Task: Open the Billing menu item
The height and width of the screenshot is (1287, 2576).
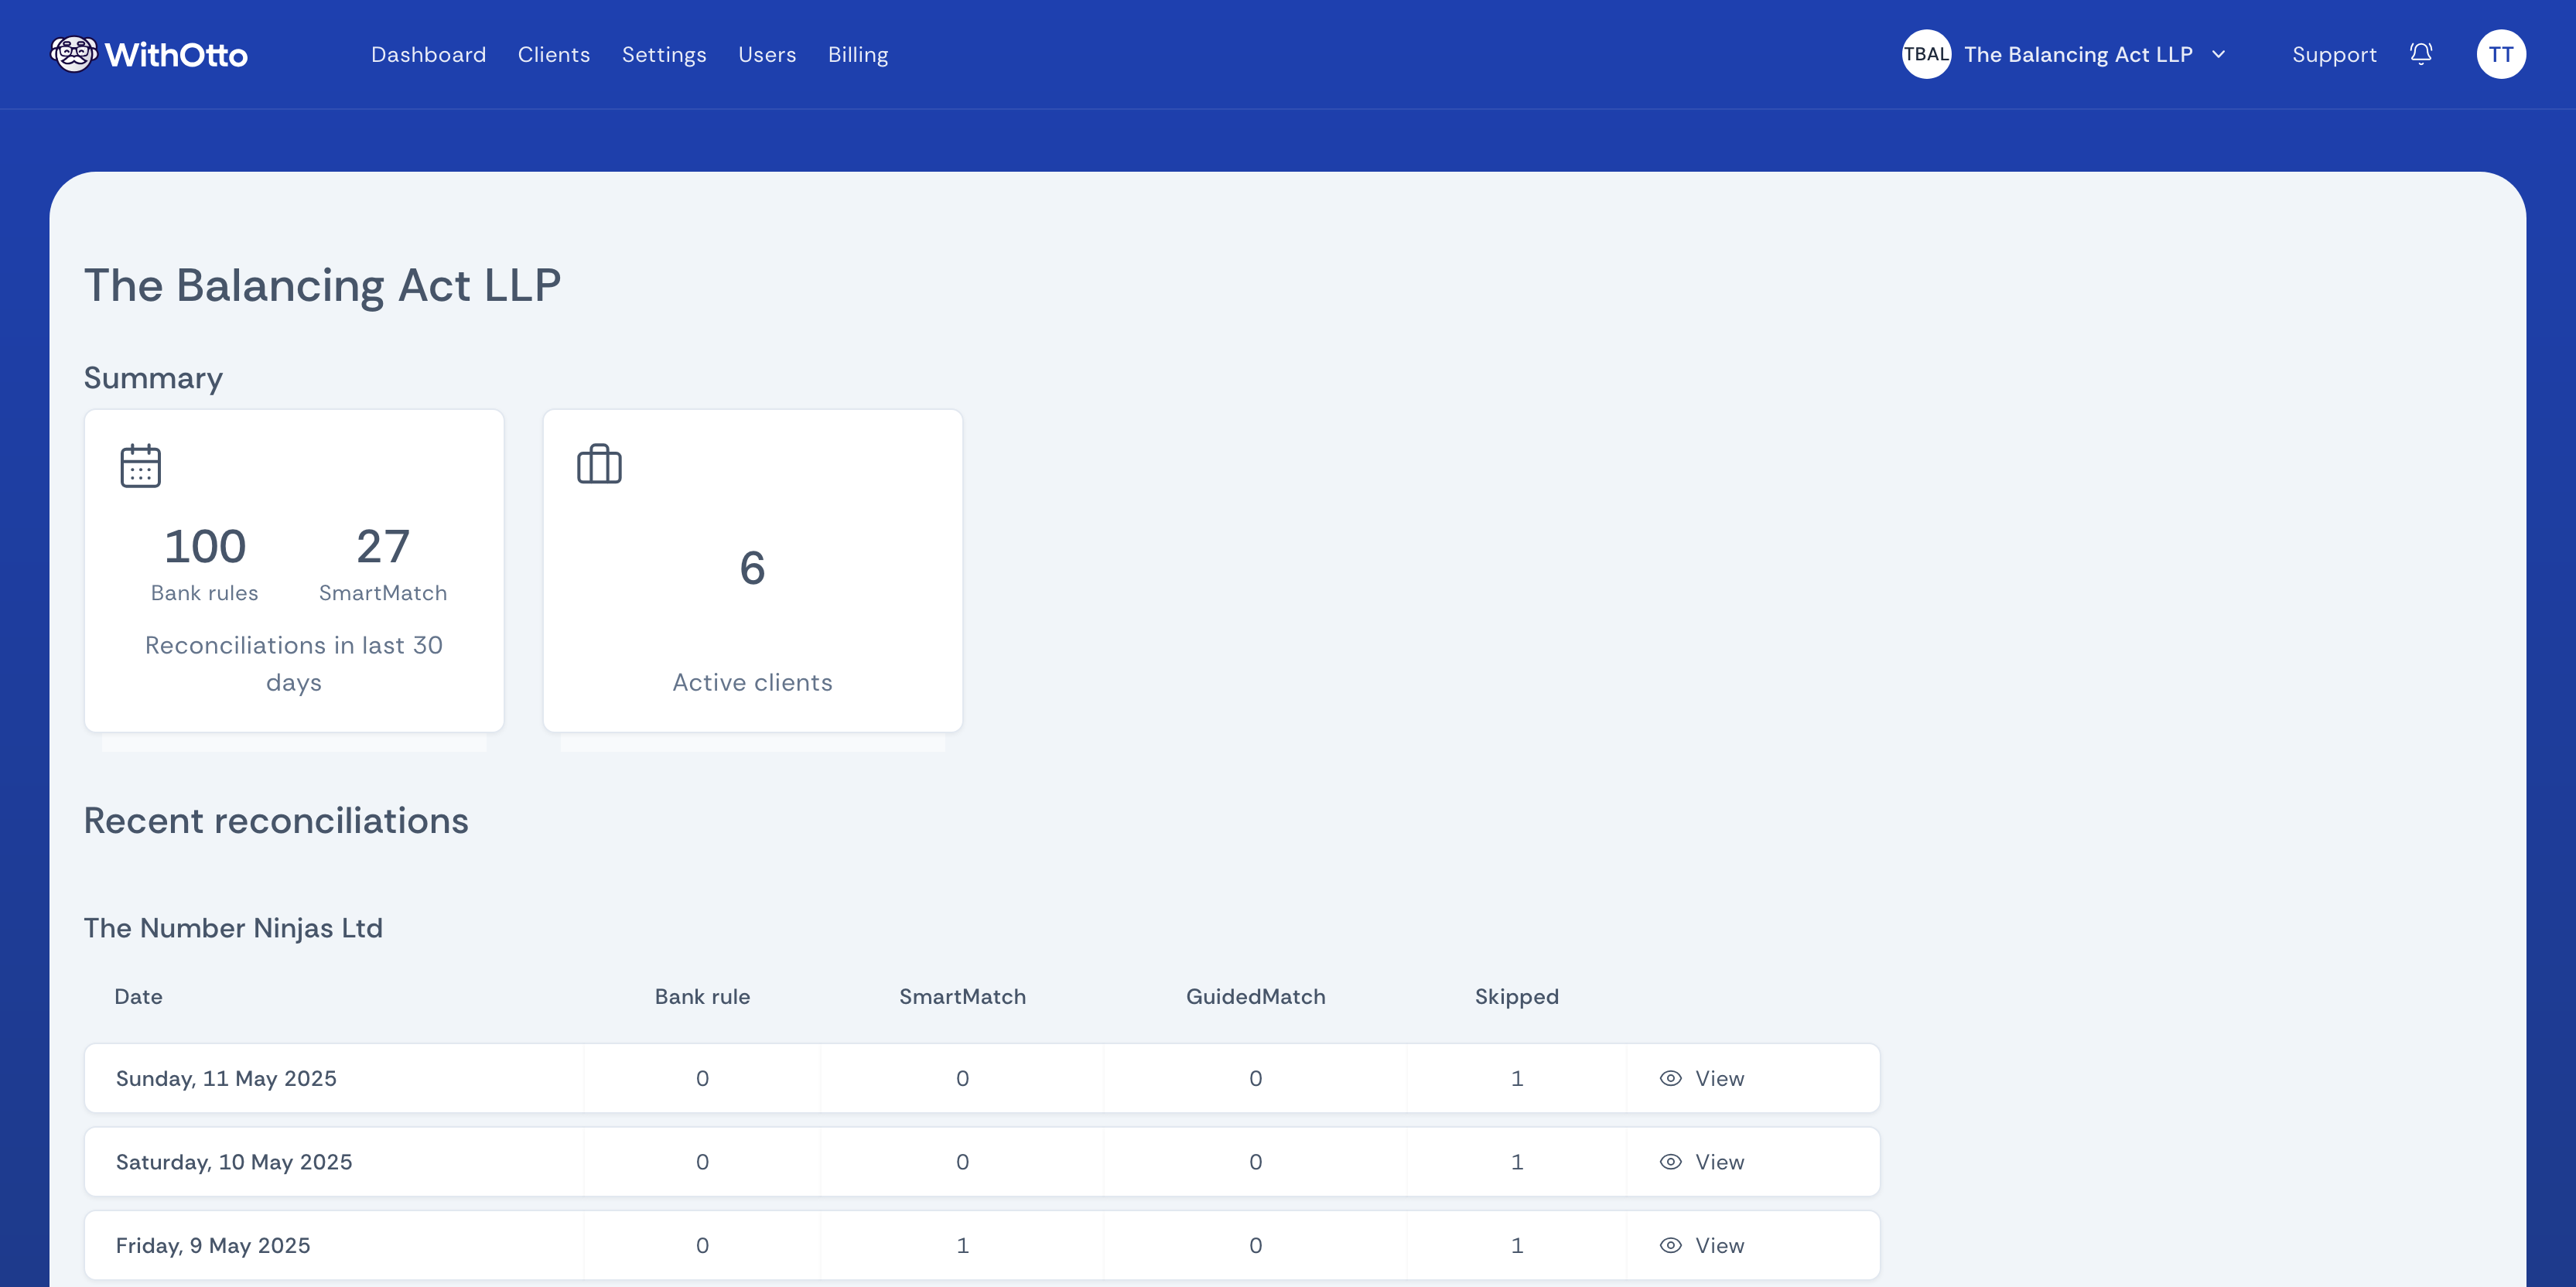Action: (x=858, y=55)
